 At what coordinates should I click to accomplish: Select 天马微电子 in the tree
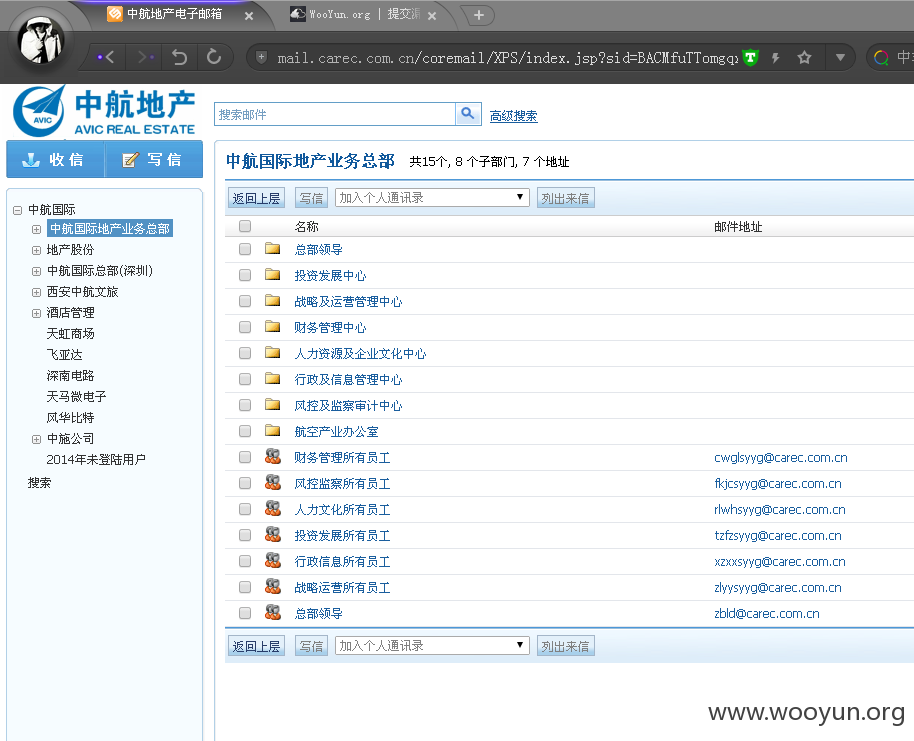point(76,396)
